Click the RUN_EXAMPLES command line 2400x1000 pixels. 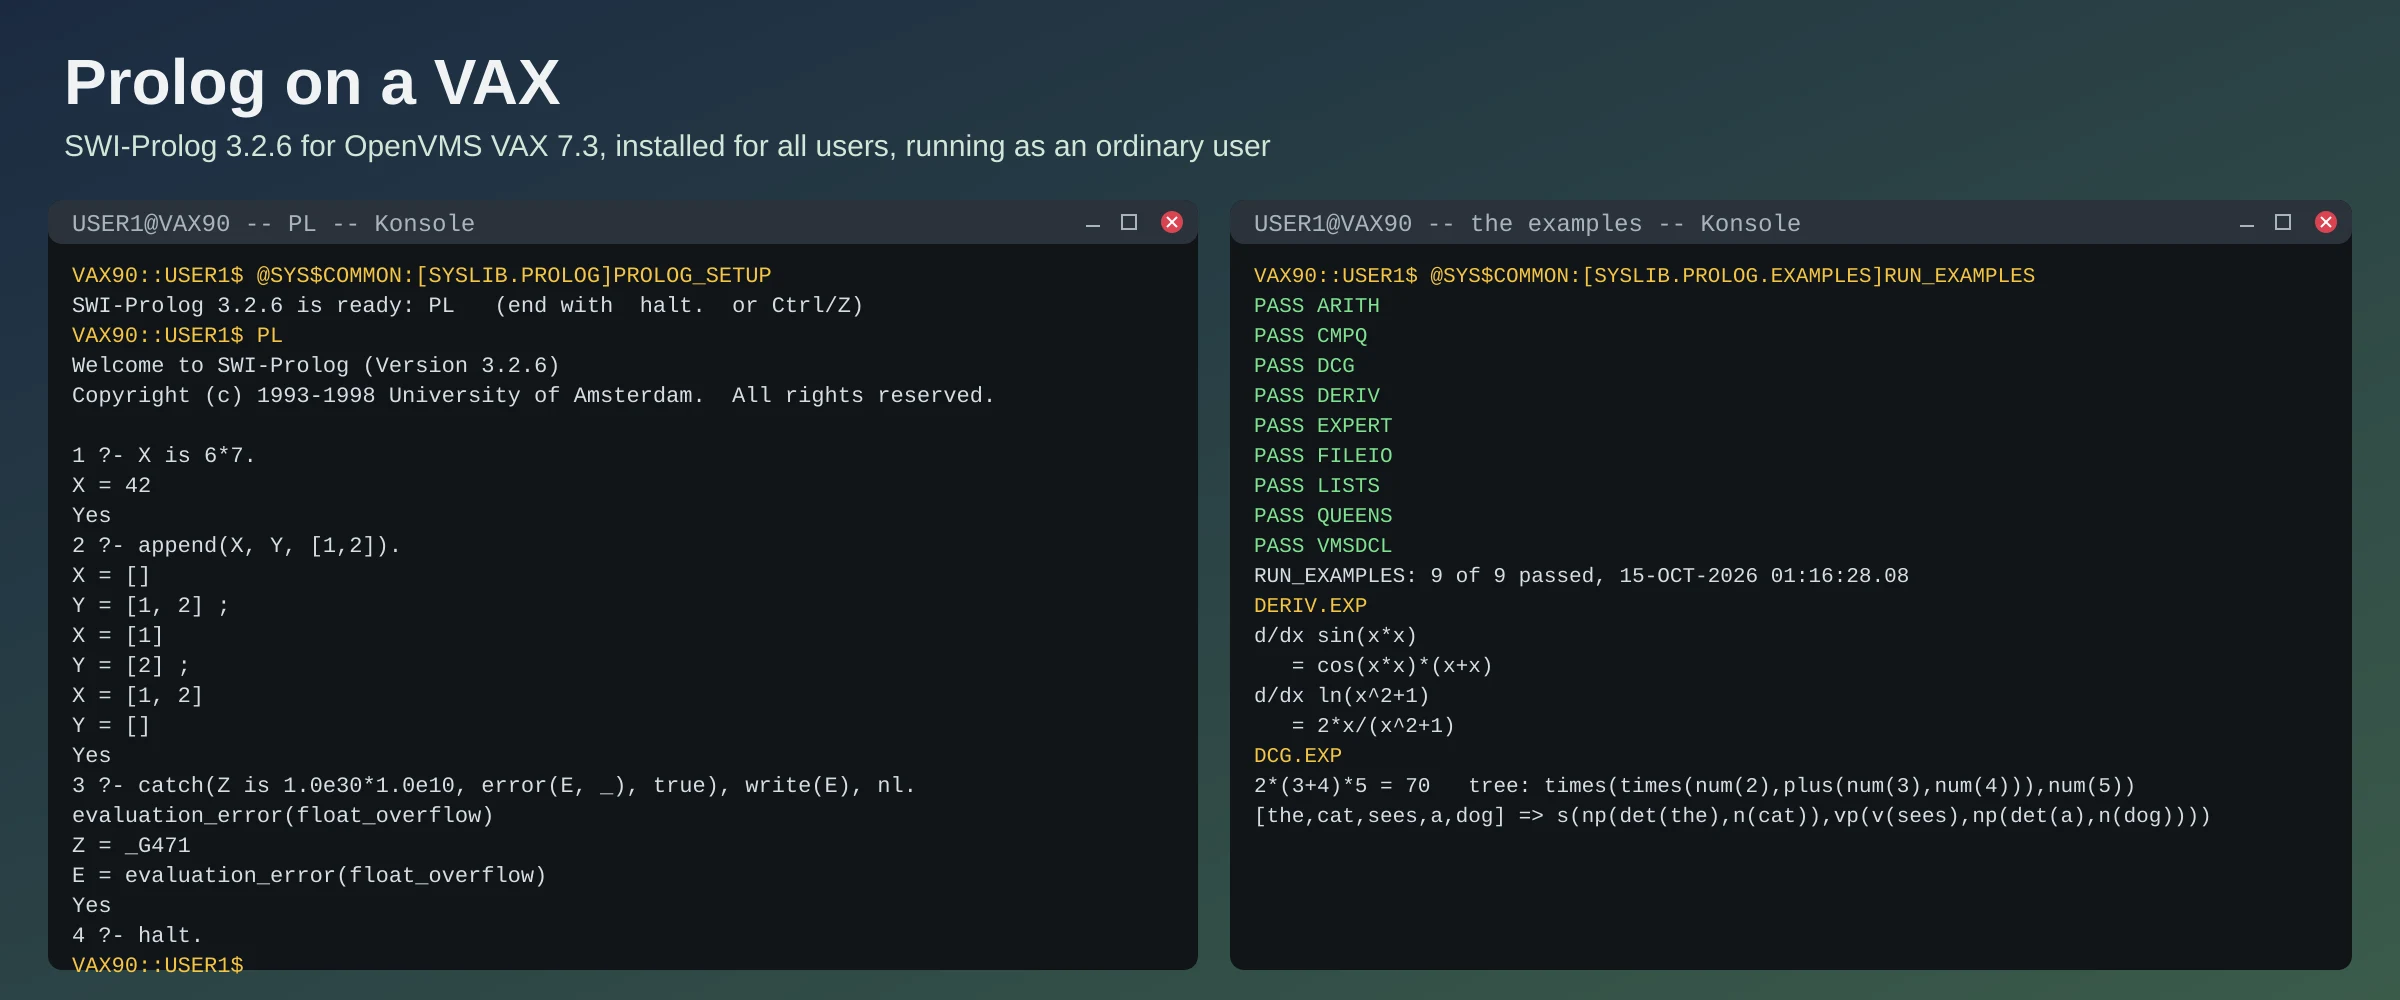[x=1644, y=275]
